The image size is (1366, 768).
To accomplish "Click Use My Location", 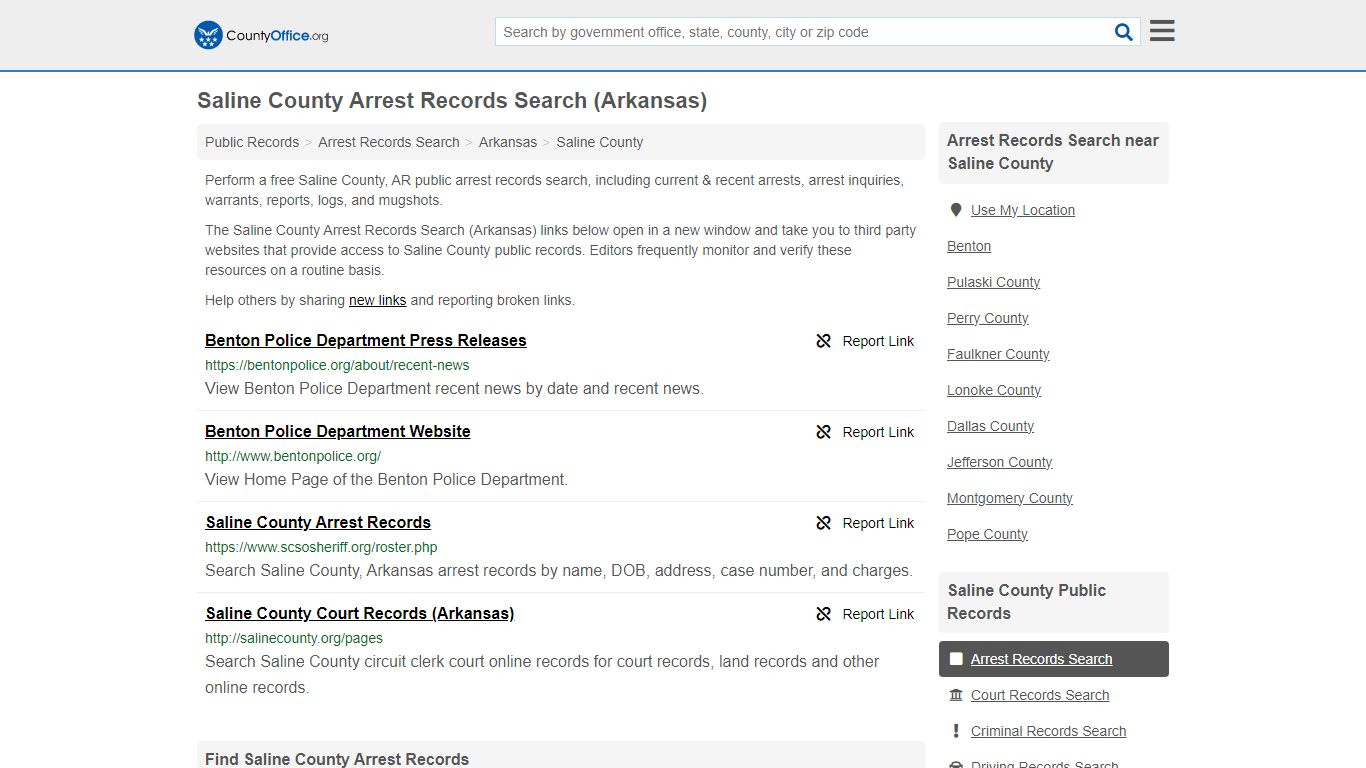I will [1023, 210].
